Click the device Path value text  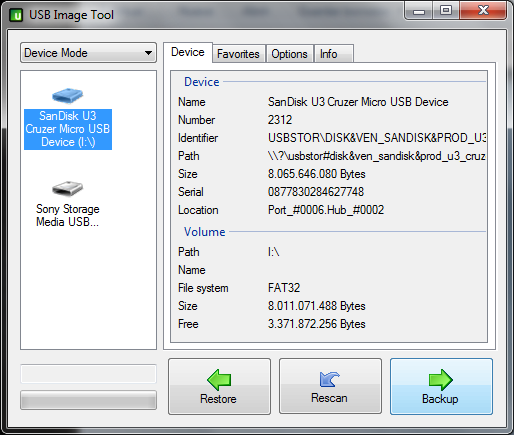[x=377, y=156]
